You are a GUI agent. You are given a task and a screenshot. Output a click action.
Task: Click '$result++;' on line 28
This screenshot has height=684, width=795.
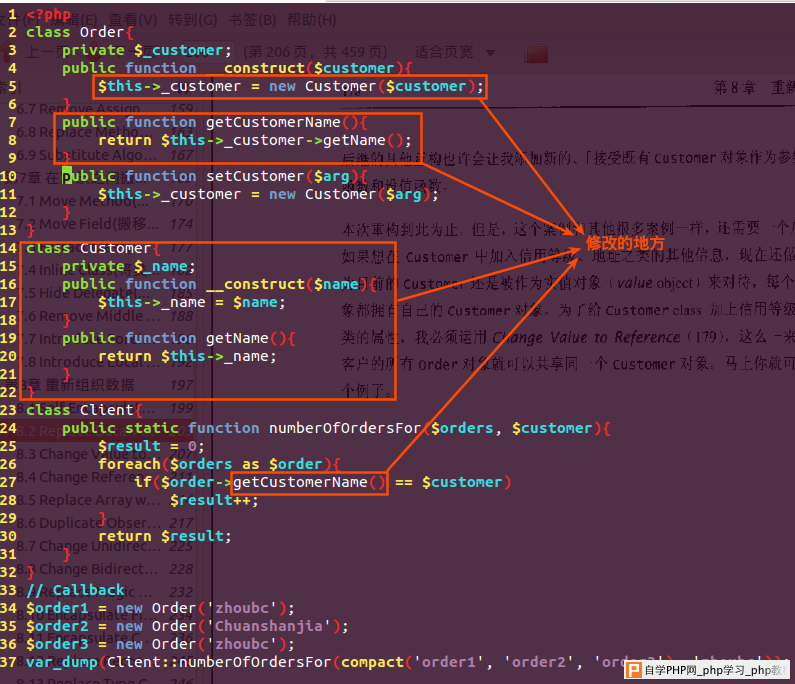214,500
